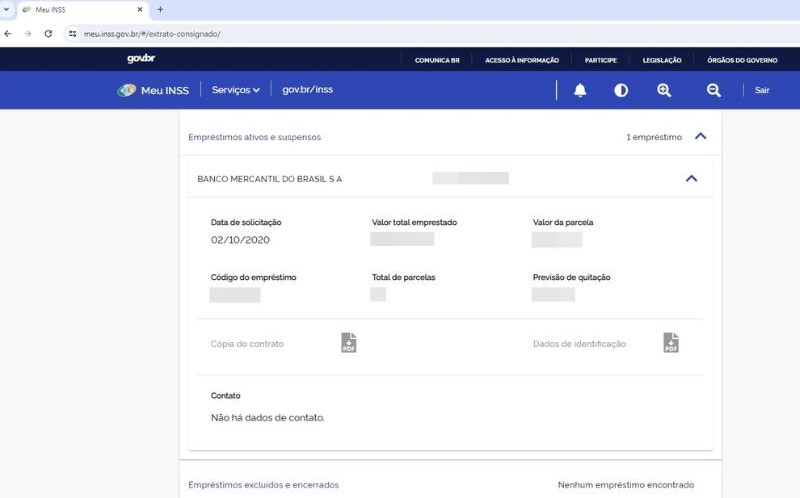Click the Meu INSS logo icon
The width and height of the screenshot is (800, 498).
[x=127, y=90]
